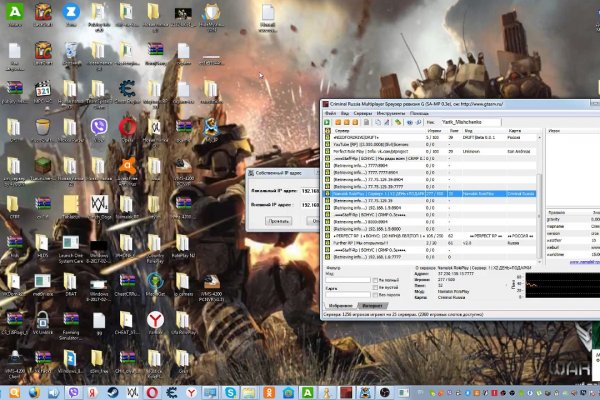Open the Yandex Browser desktop icon

(x=156, y=319)
